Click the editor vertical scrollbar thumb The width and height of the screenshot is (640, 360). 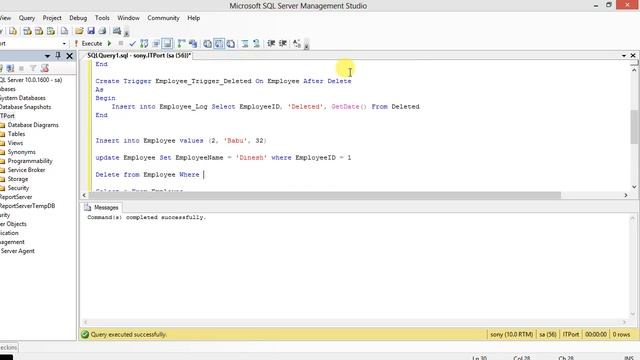634,127
